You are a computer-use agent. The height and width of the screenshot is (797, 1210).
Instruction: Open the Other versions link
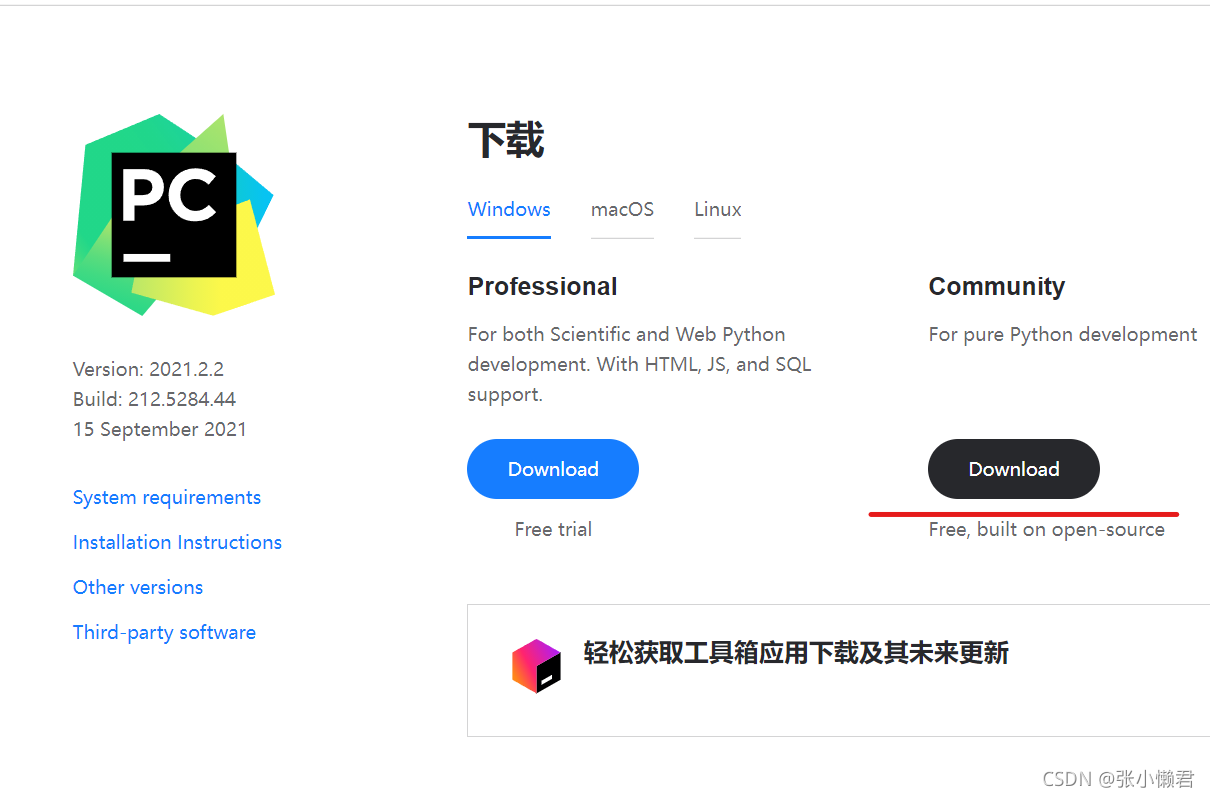pos(138,587)
